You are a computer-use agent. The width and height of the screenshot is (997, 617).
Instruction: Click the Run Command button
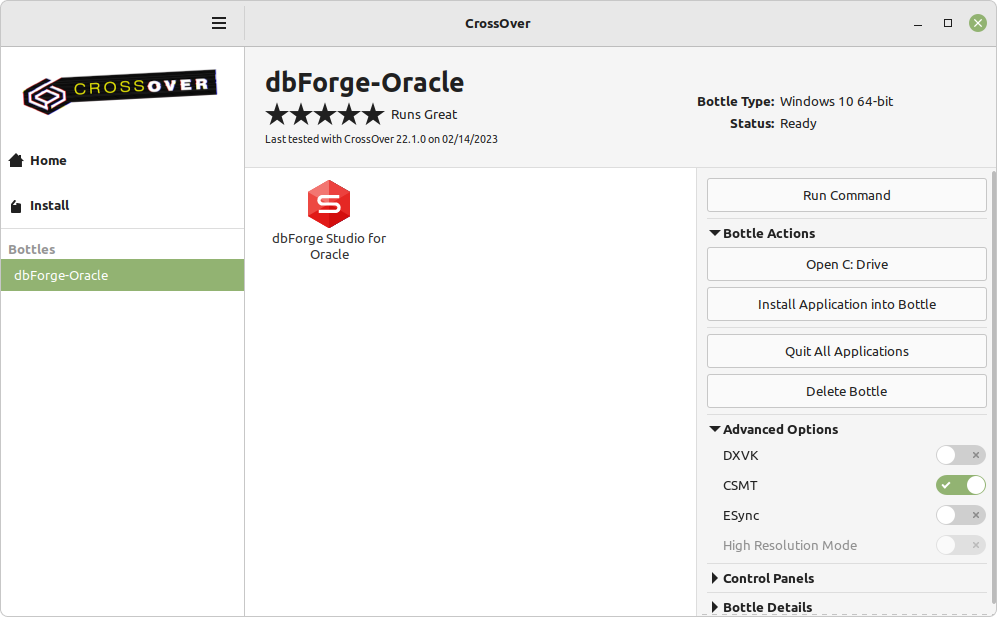pyautogui.click(x=846, y=195)
